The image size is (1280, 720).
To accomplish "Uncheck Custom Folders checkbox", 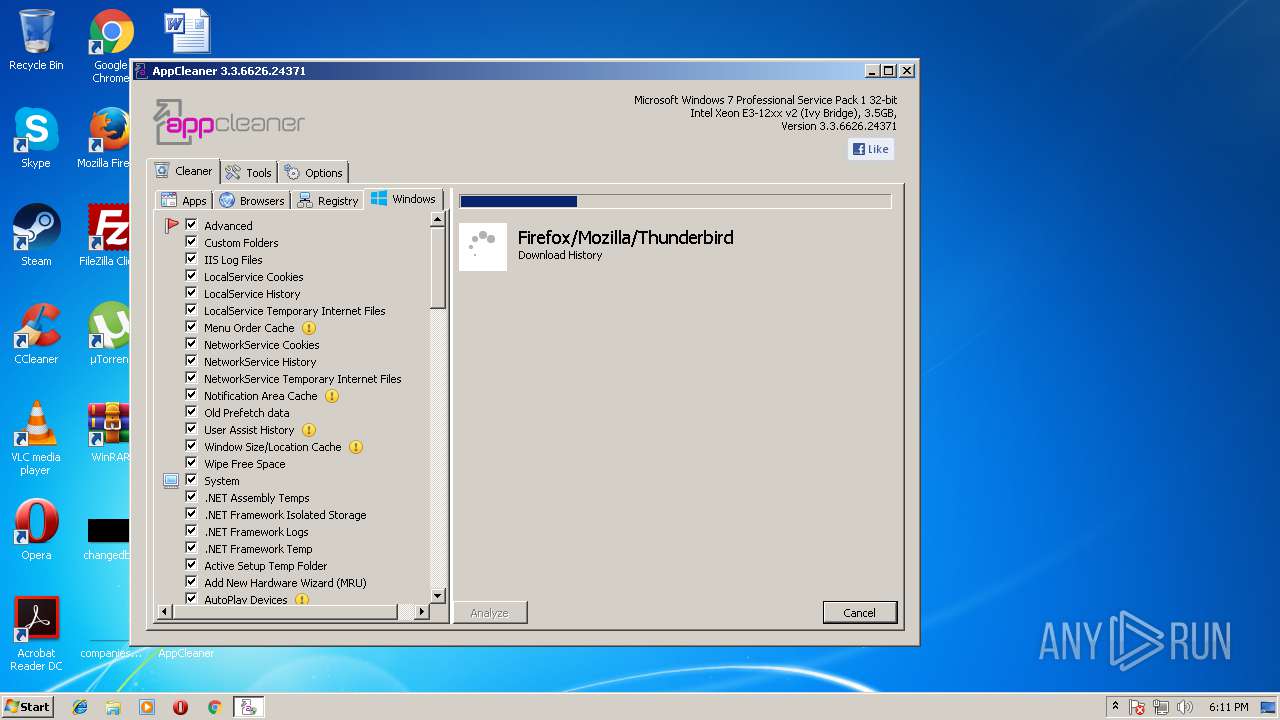I will point(191,242).
